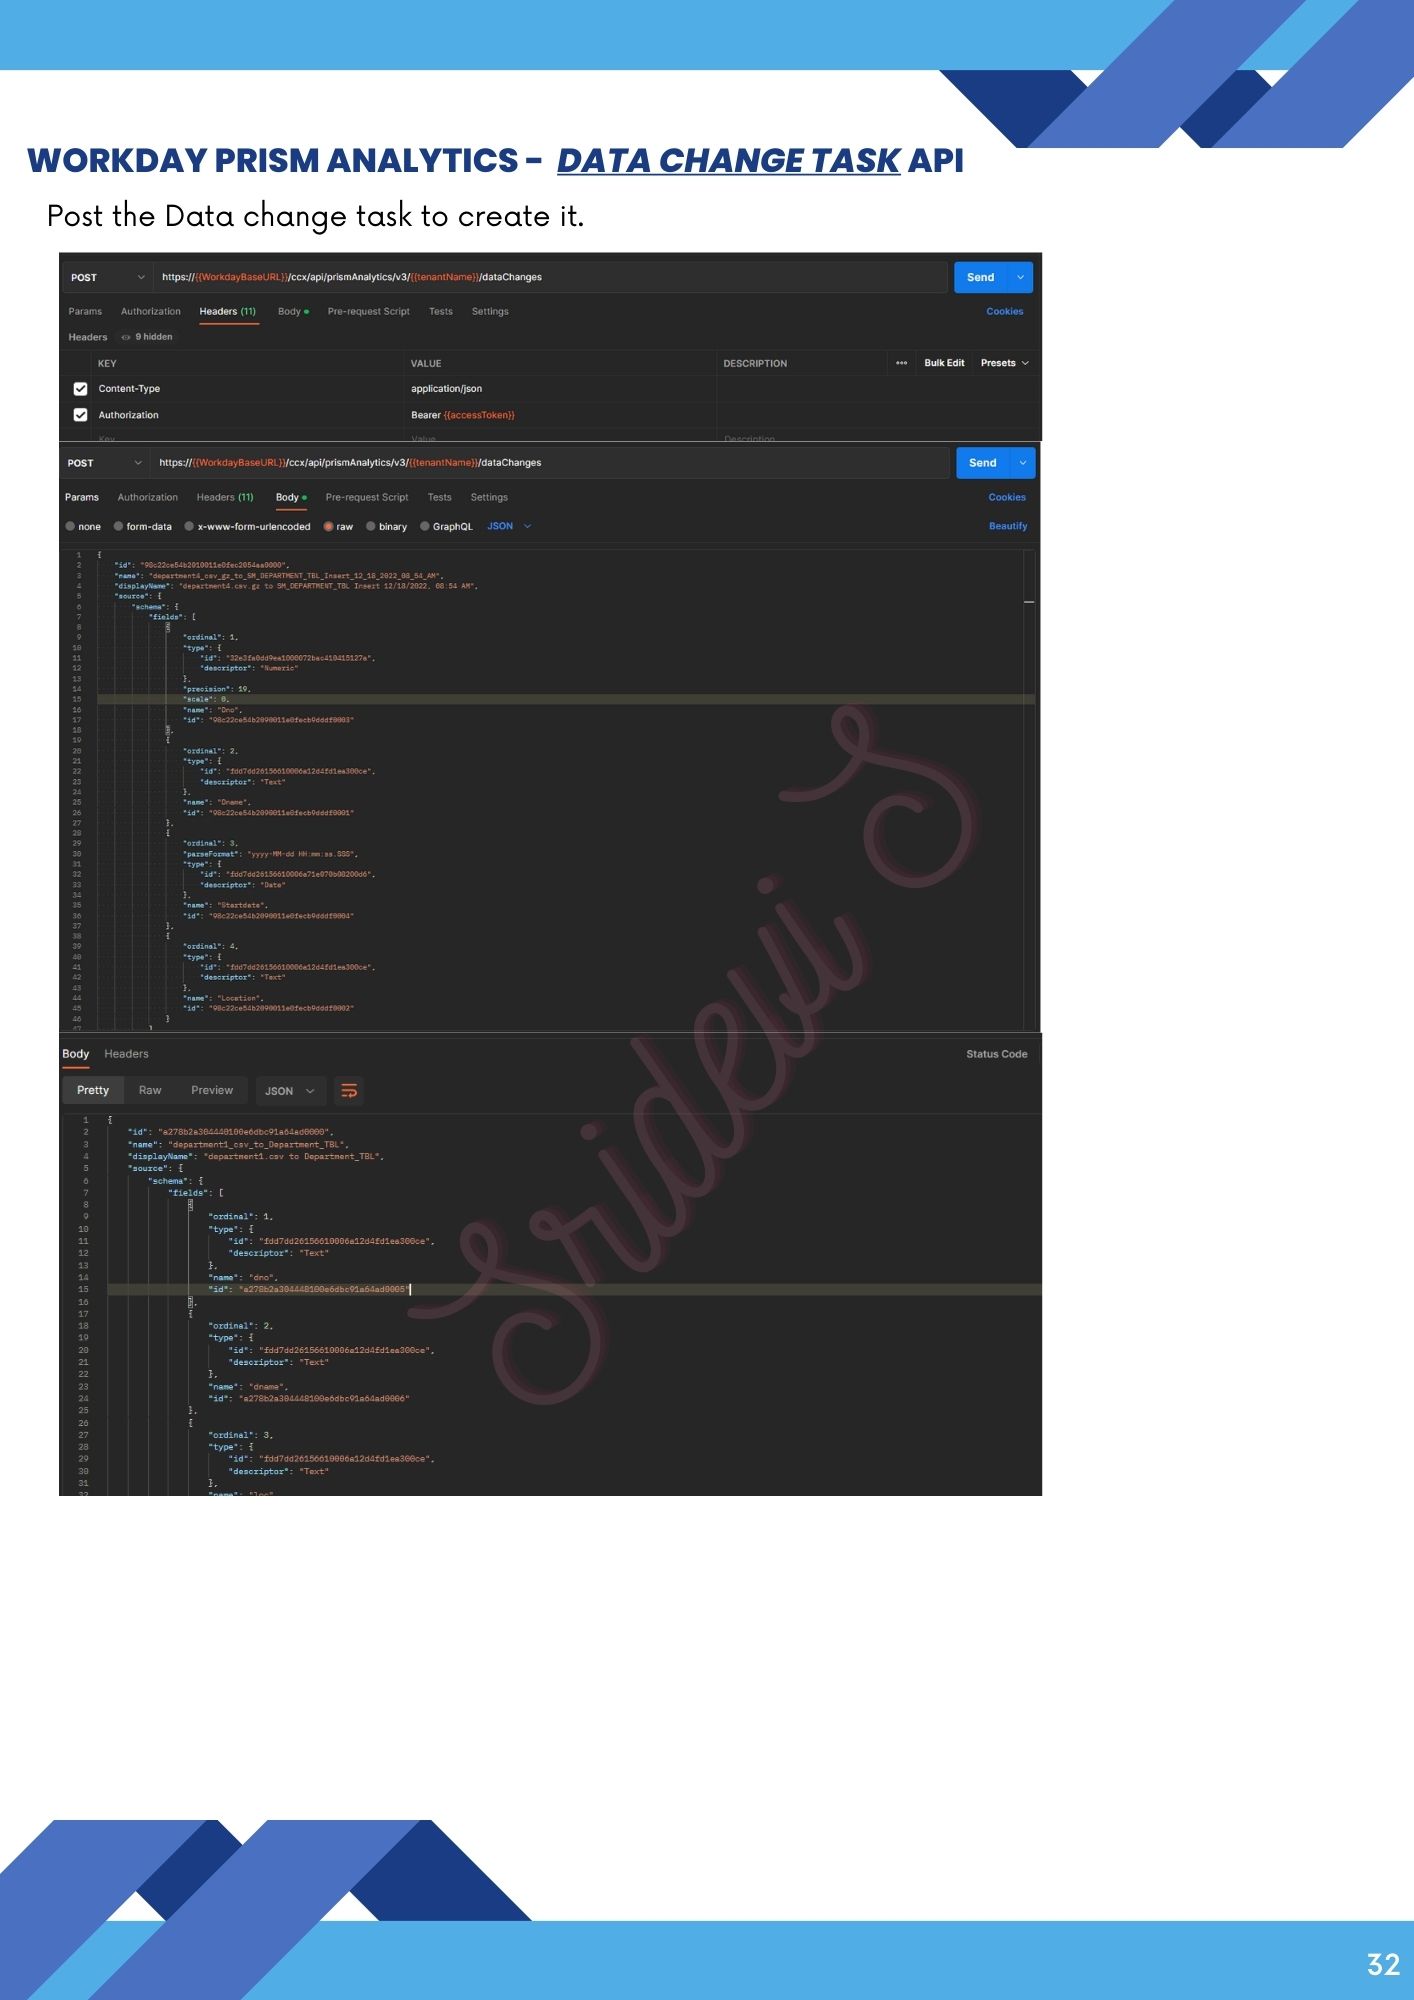The image size is (1414, 2000).
Task: Click the eye icon beside '9 hidden'
Action: pyautogui.click(x=126, y=337)
